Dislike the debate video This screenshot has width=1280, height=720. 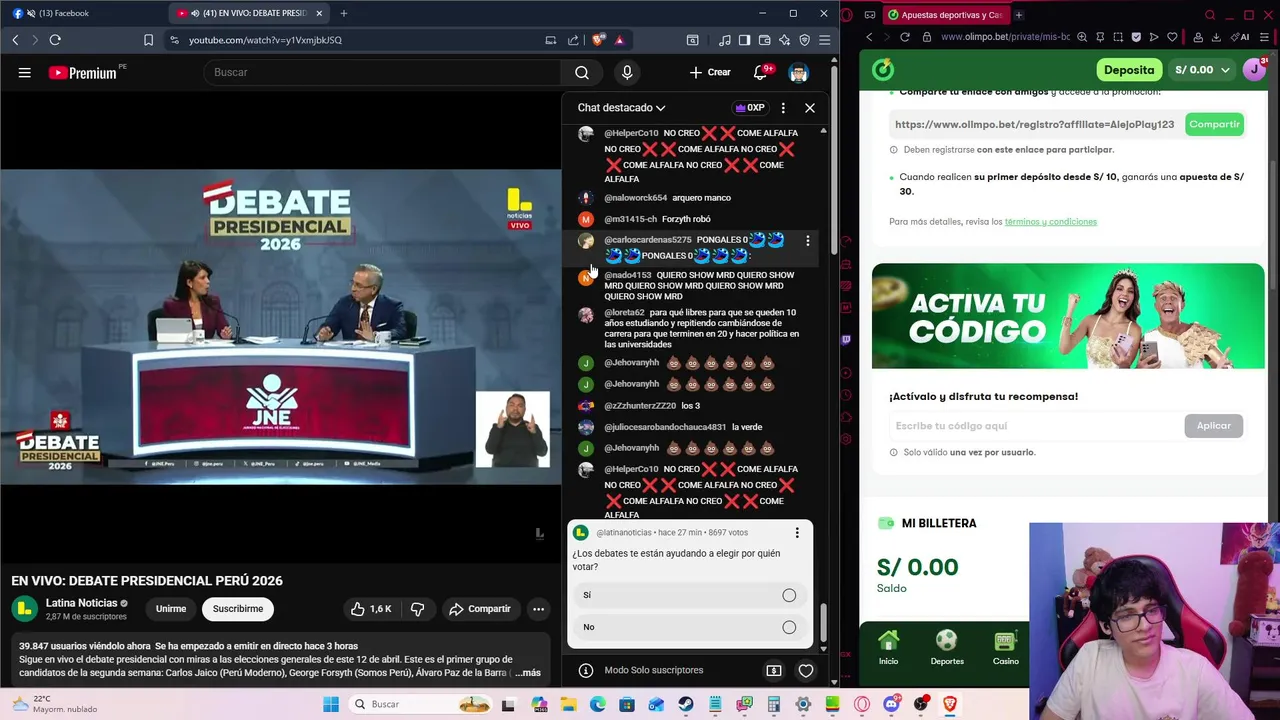pyautogui.click(x=418, y=609)
